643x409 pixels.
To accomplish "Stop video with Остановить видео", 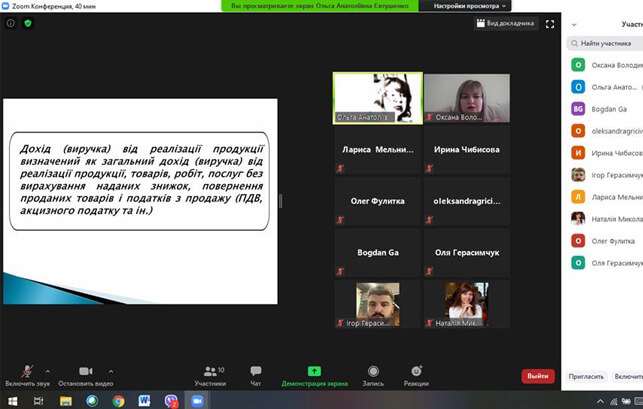I will pos(86,372).
